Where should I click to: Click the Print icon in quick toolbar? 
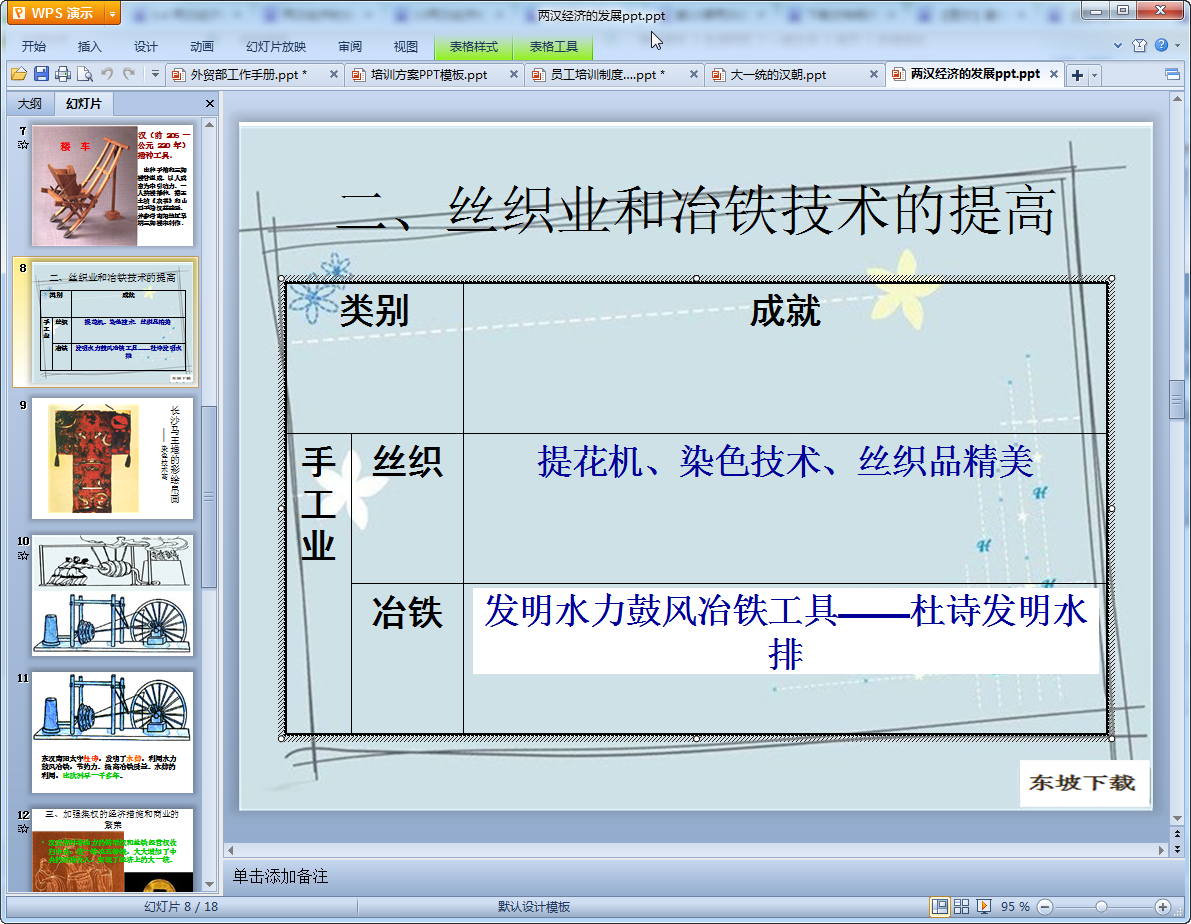pos(63,74)
